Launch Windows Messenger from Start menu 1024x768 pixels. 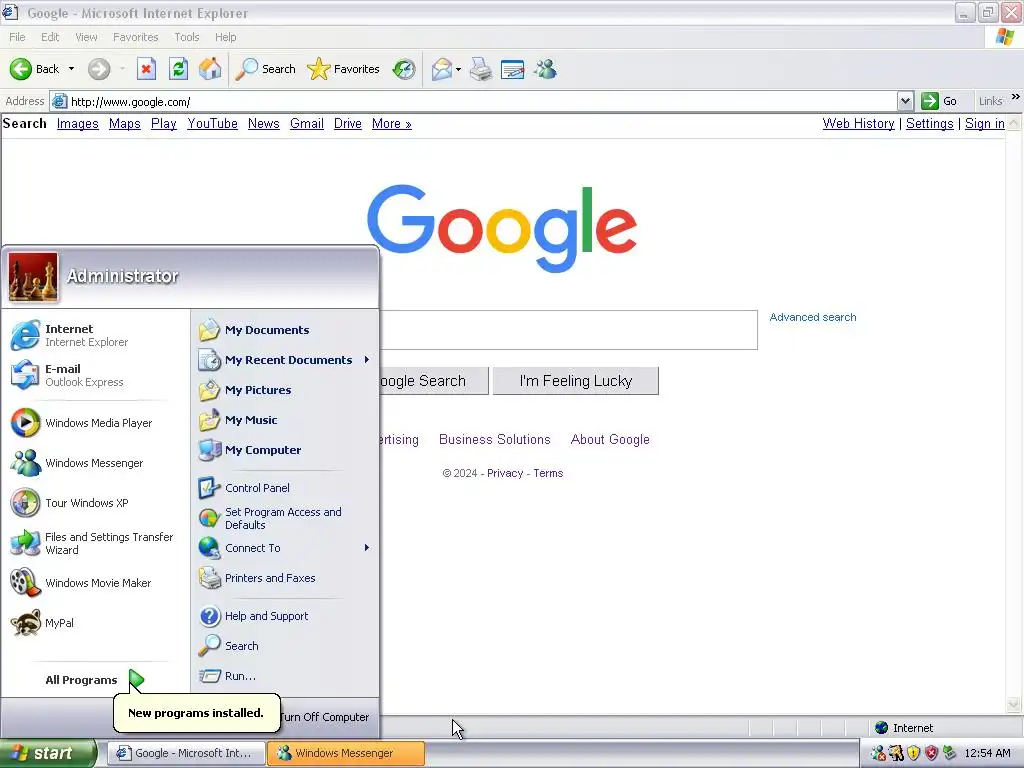click(95, 463)
